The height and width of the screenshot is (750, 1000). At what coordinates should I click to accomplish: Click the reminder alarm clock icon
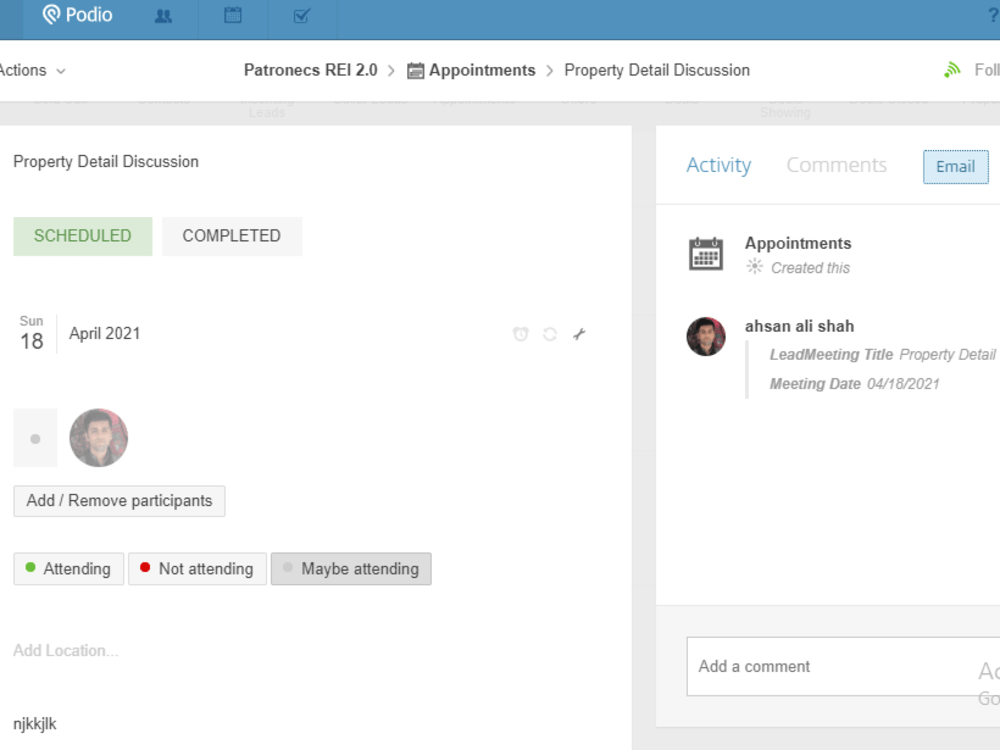click(x=520, y=334)
